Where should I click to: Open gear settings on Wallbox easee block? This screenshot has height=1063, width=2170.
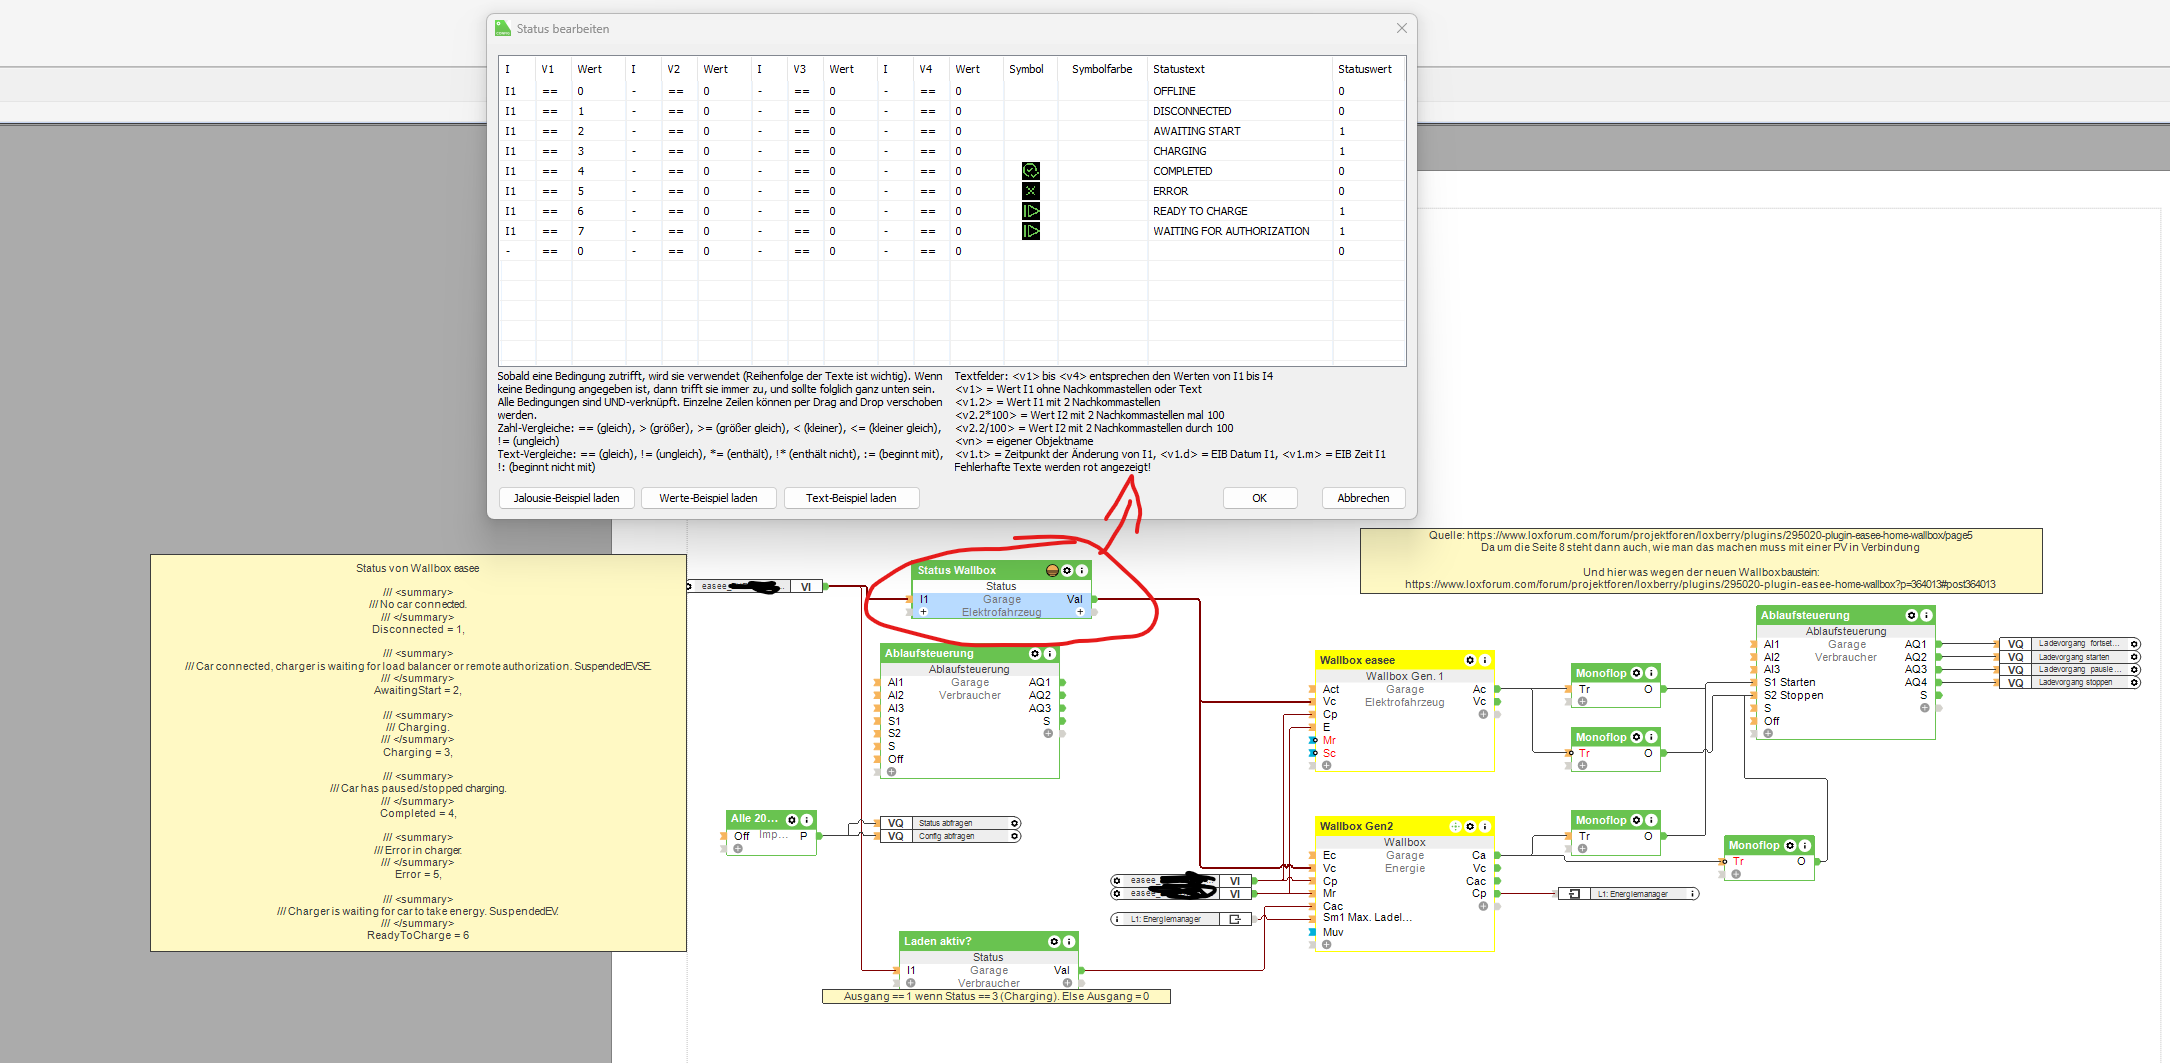1470,660
